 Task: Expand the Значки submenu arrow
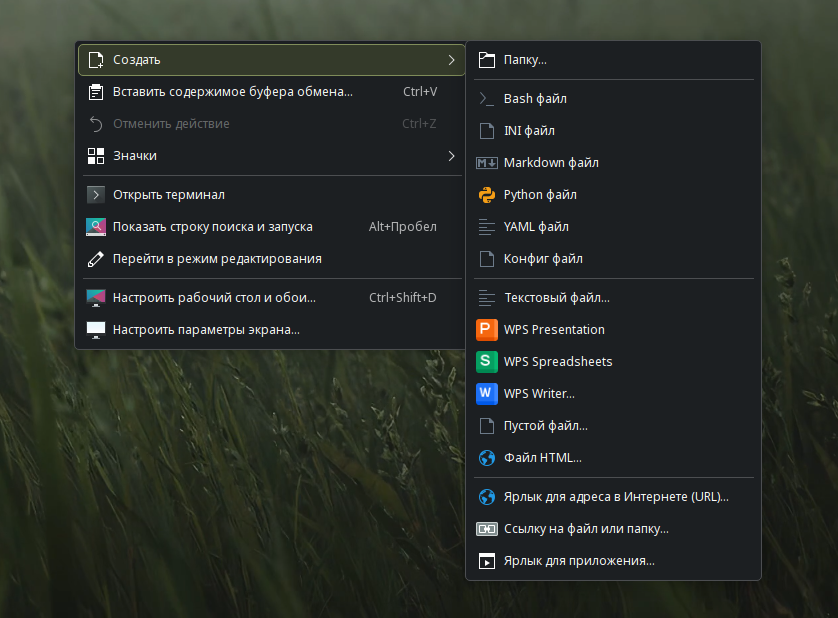(x=451, y=156)
